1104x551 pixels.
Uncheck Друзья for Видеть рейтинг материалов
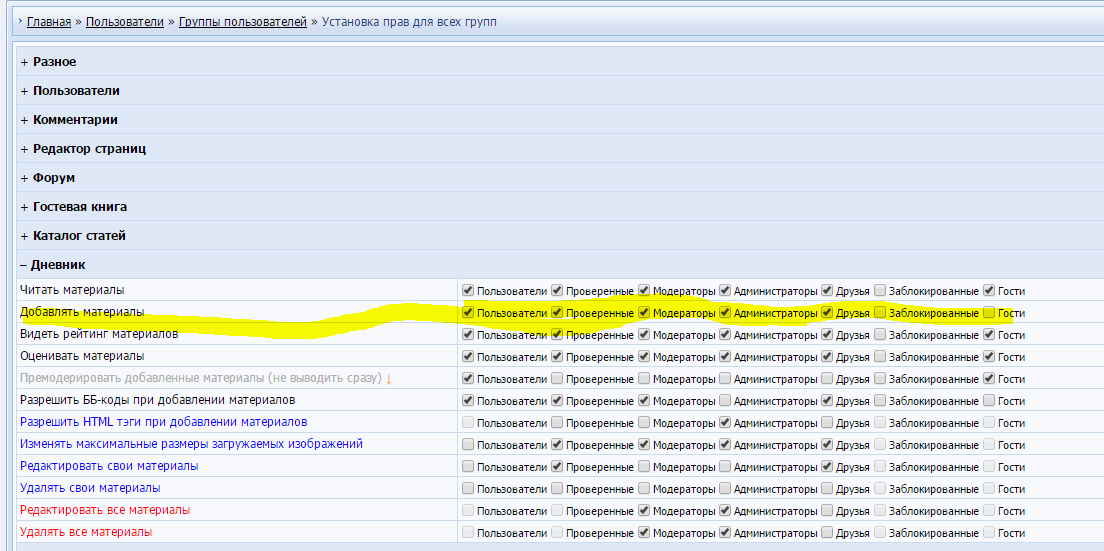click(827, 335)
